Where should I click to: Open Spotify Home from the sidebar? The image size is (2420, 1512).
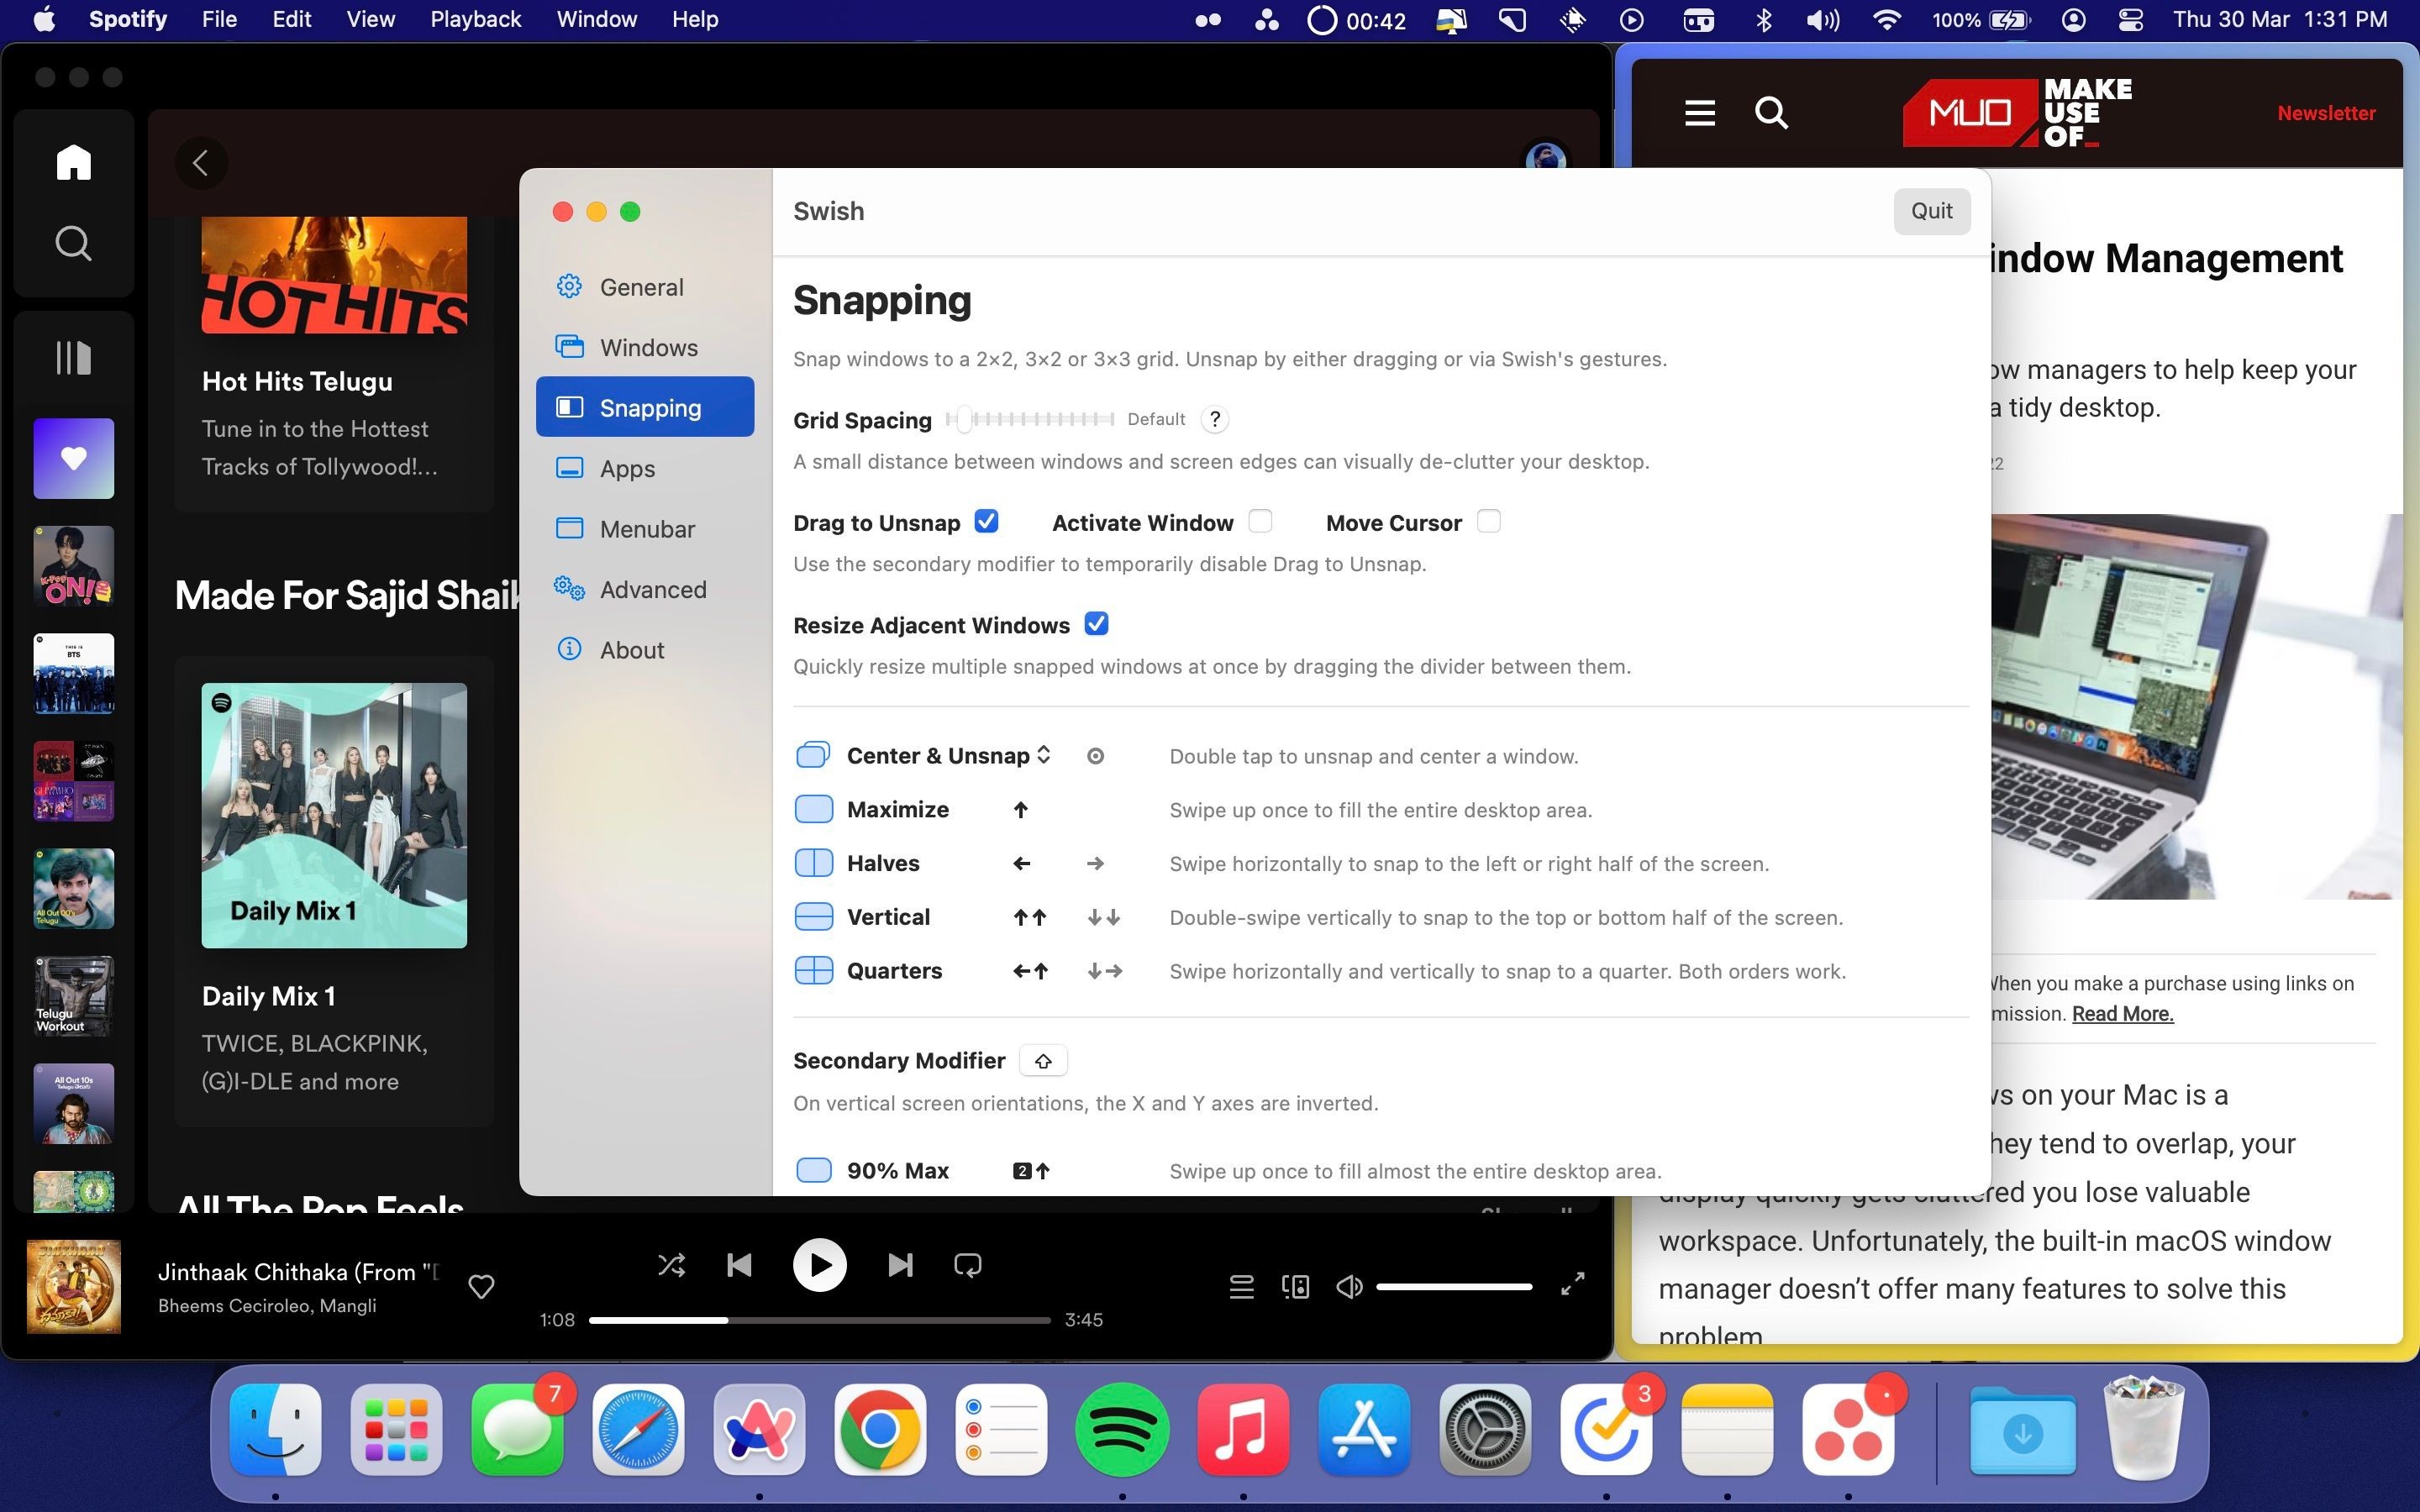pos(73,162)
